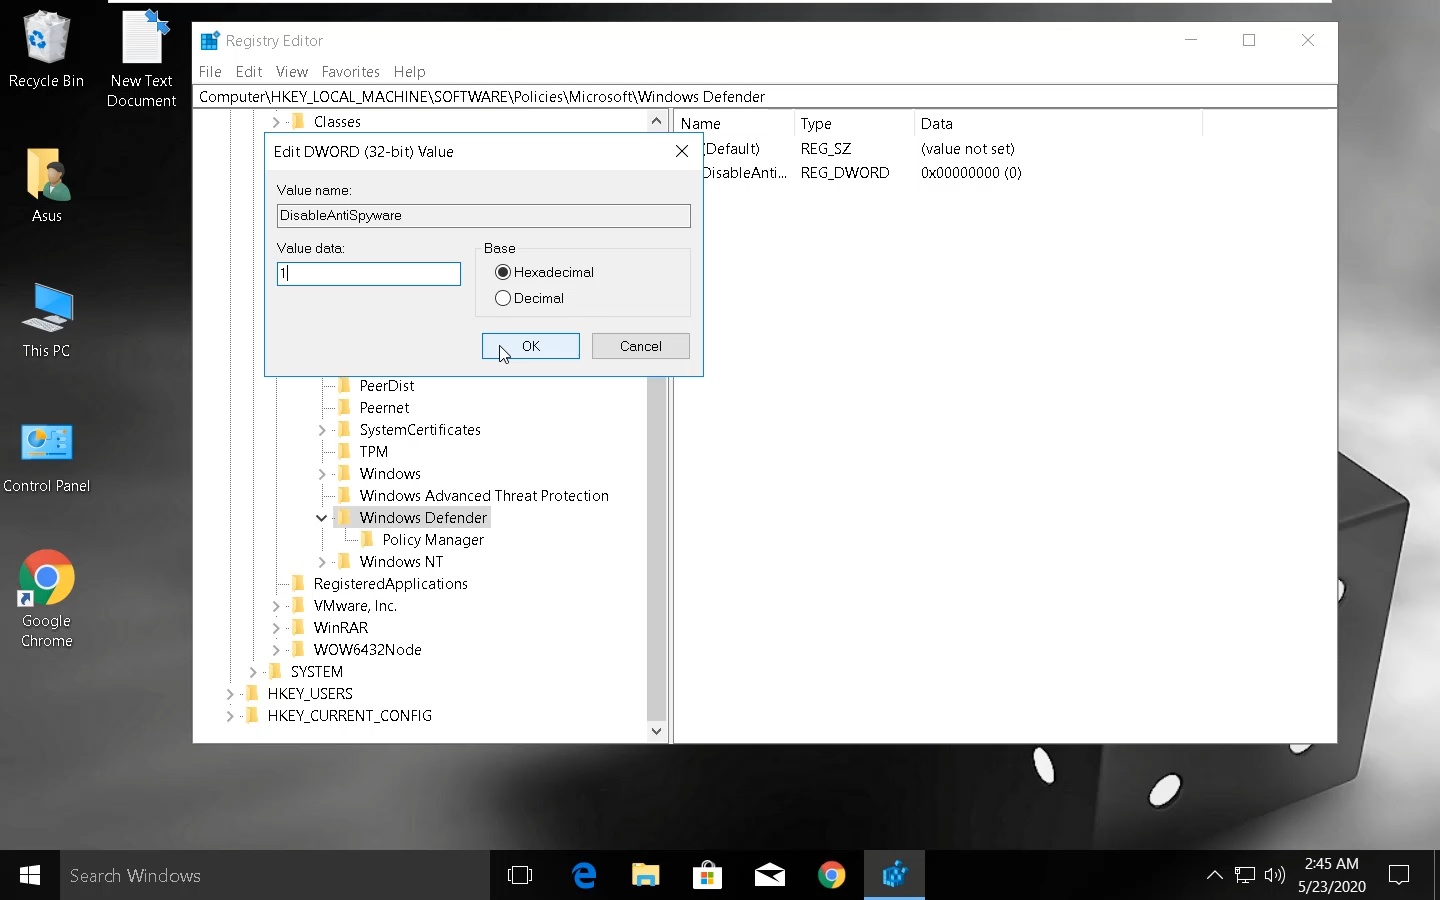Screen dimensions: 1440x900
Task: Expand the Windows NT node
Action: tap(322, 562)
